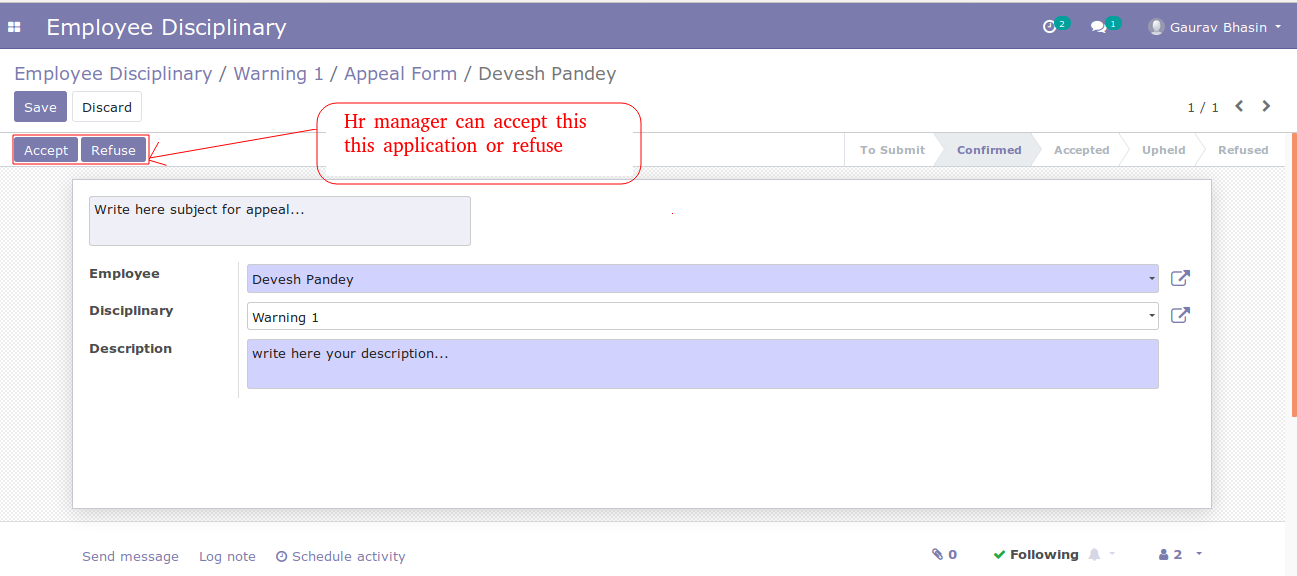
Task: Open external link for Employee field
Action: (1180, 278)
